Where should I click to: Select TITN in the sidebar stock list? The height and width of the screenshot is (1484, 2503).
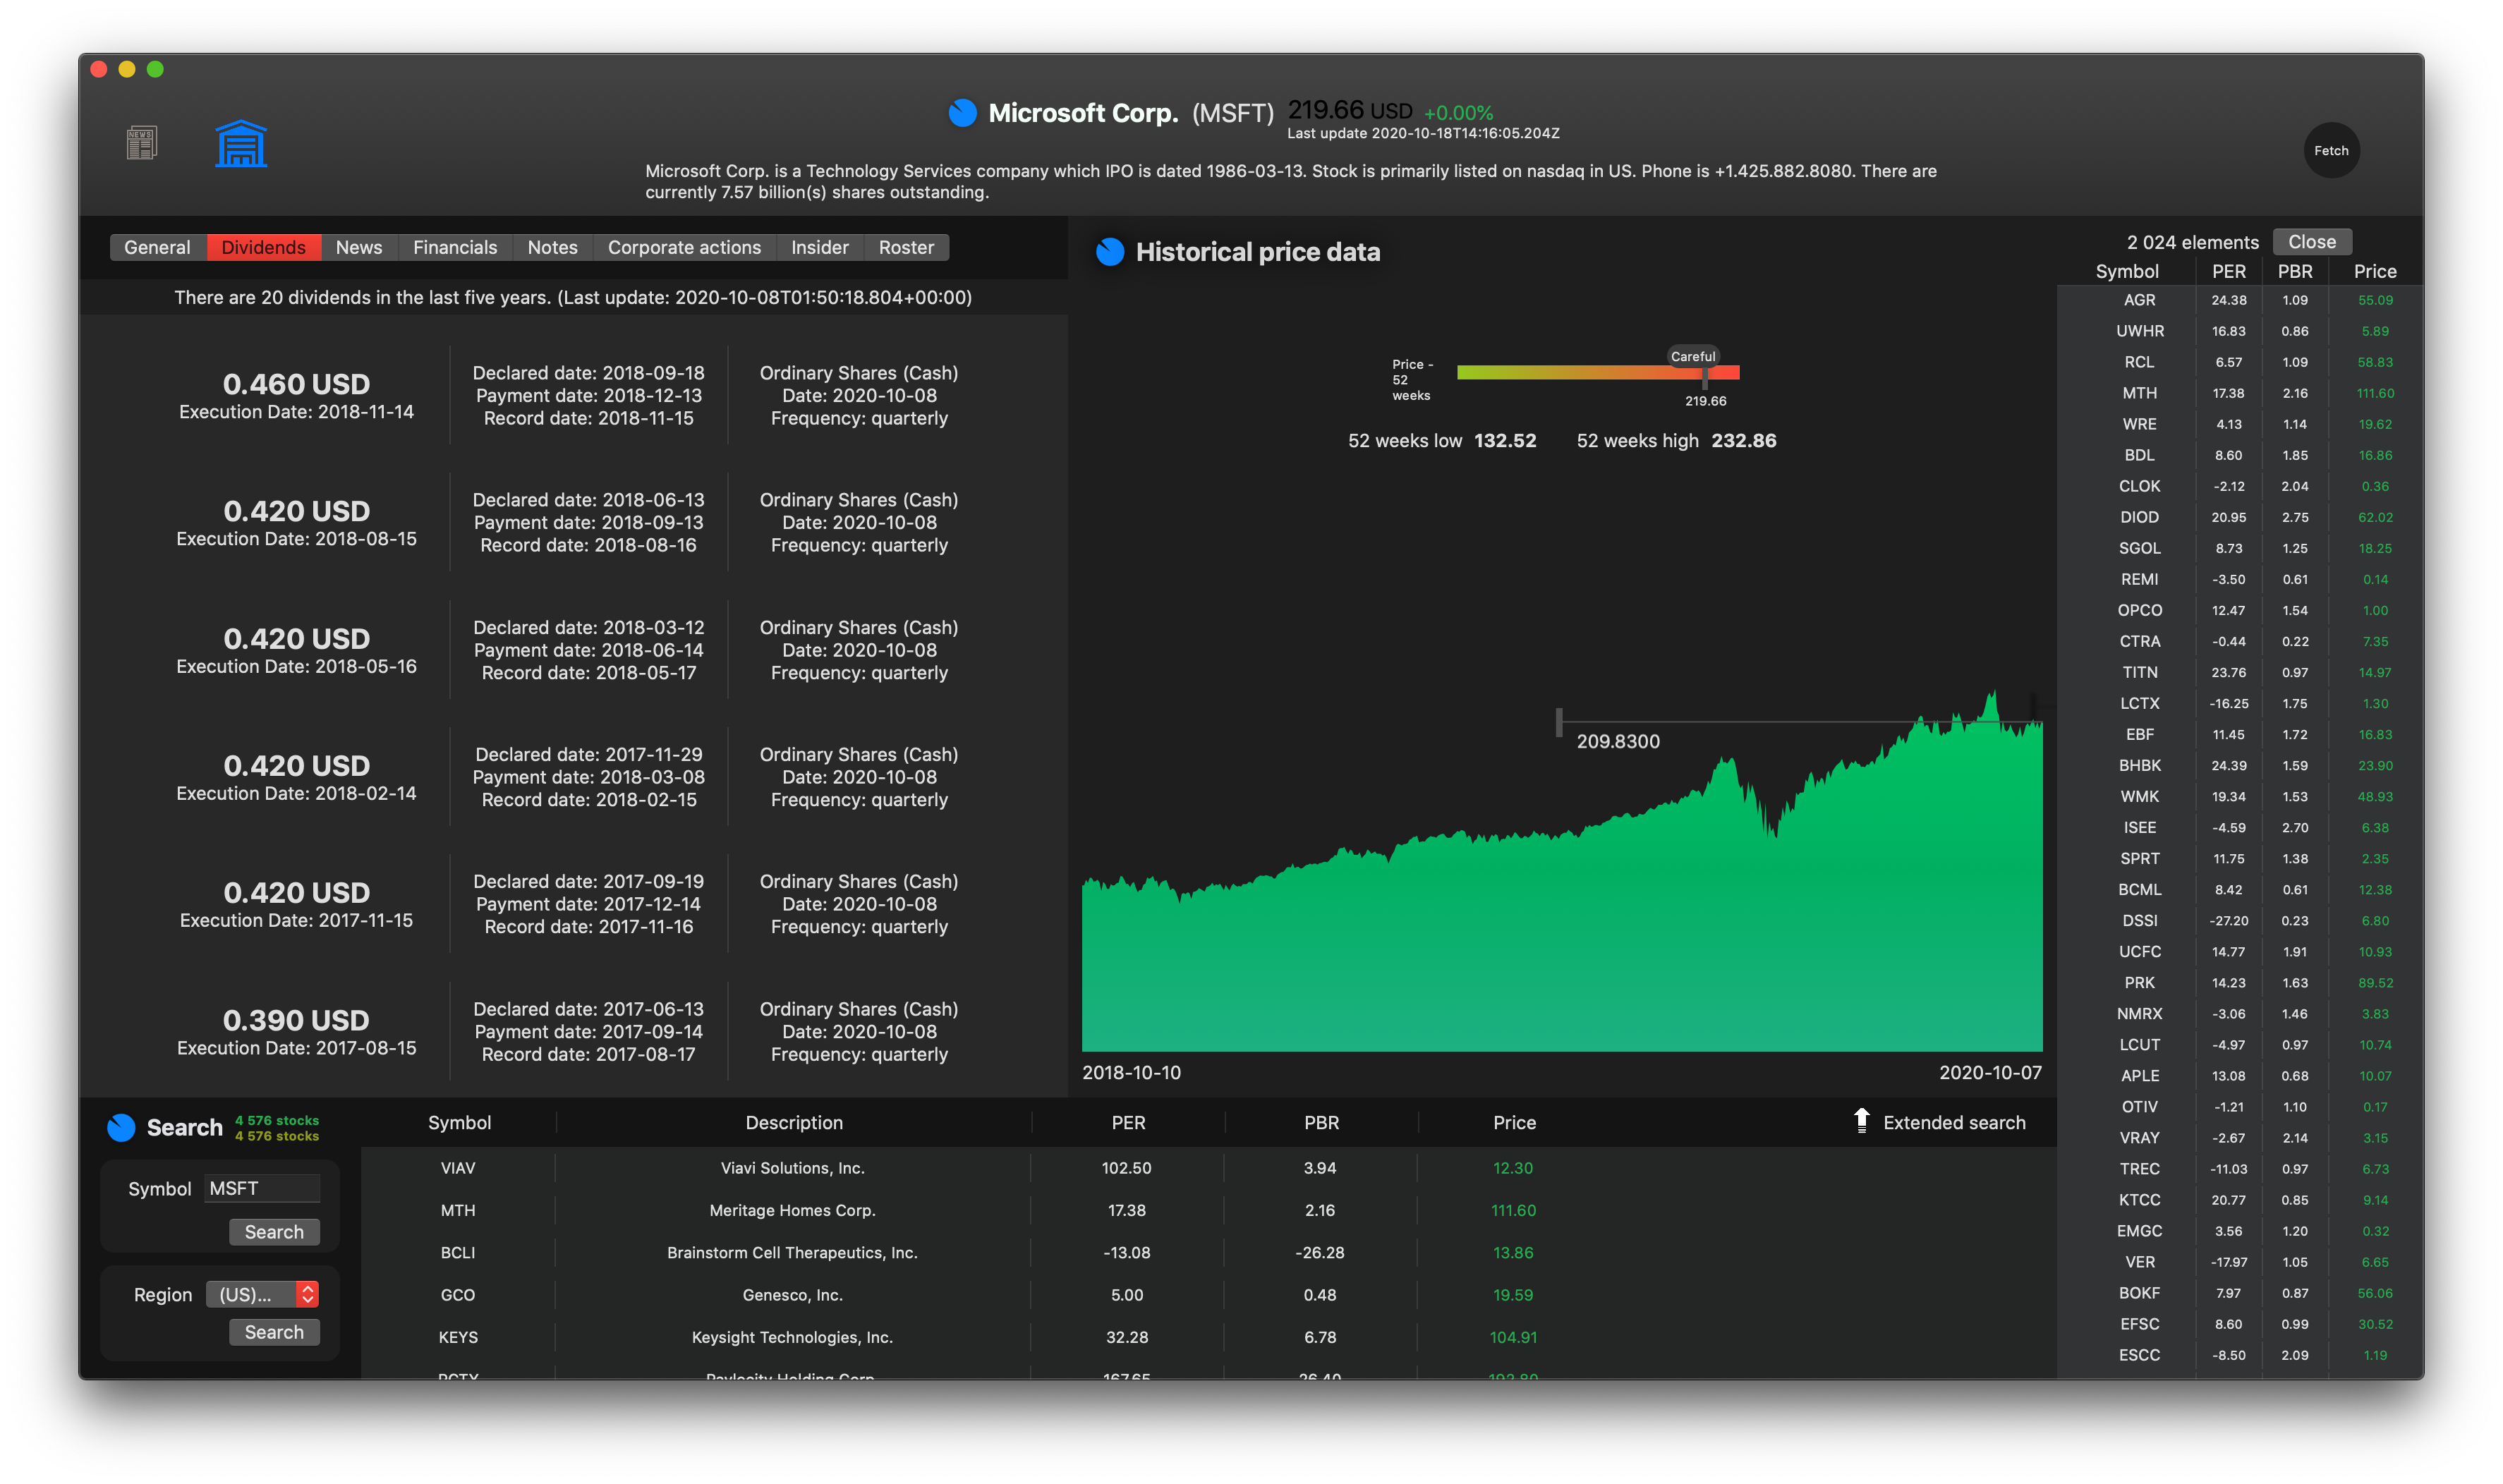click(x=2240, y=672)
